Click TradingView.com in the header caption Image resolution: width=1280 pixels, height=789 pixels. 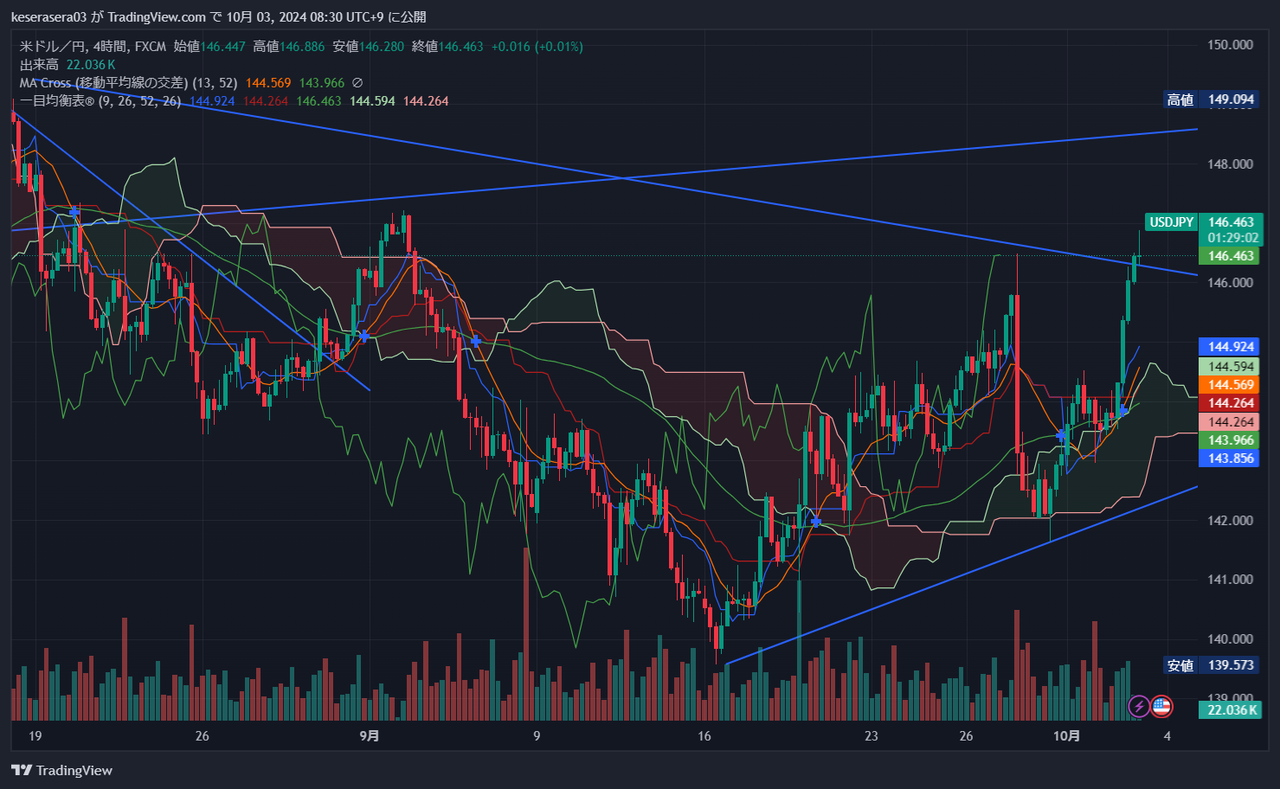click(x=158, y=16)
